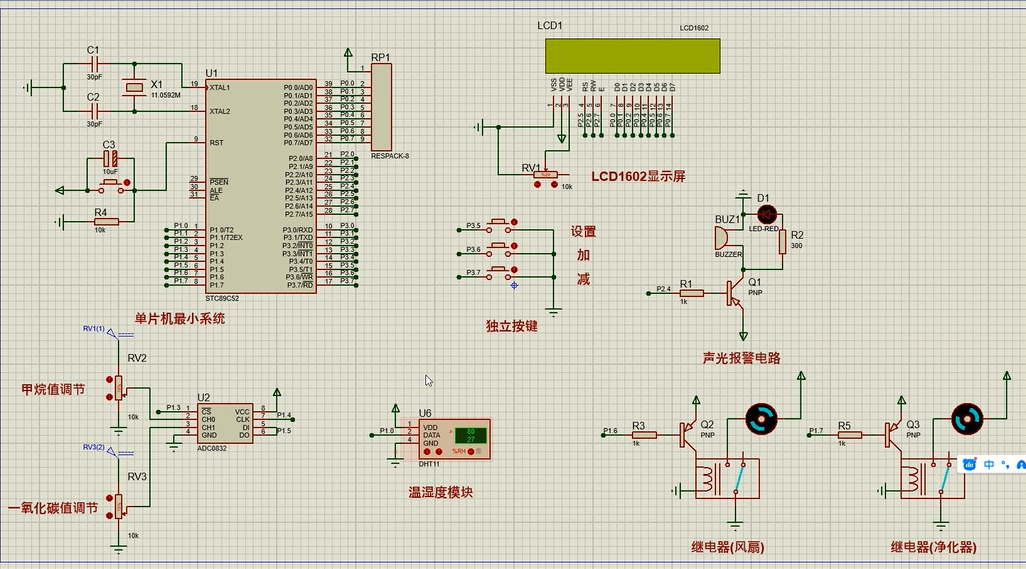Click the red LED D1 symbol
The image size is (1026, 569).
tap(767, 213)
